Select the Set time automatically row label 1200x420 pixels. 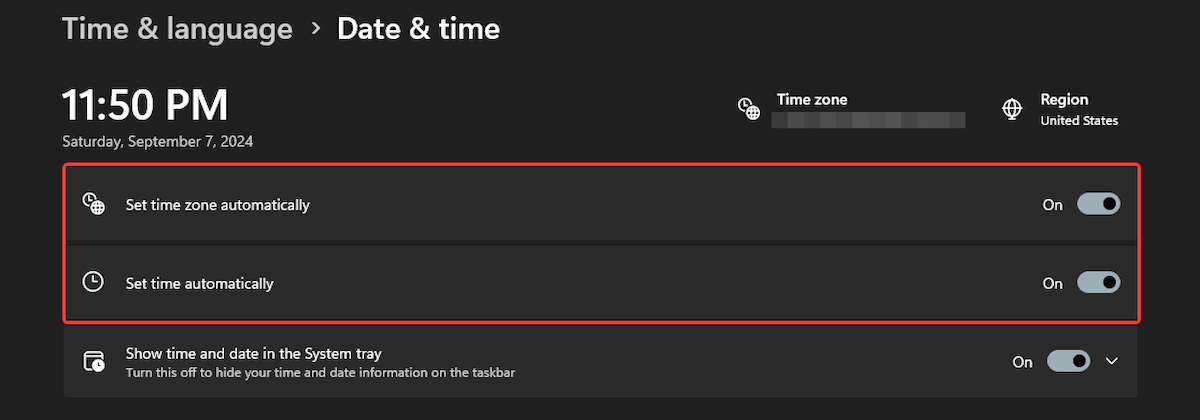pyautogui.click(x=199, y=284)
